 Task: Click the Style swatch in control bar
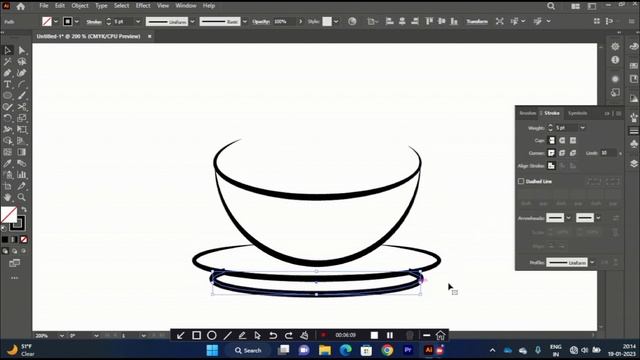327,21
